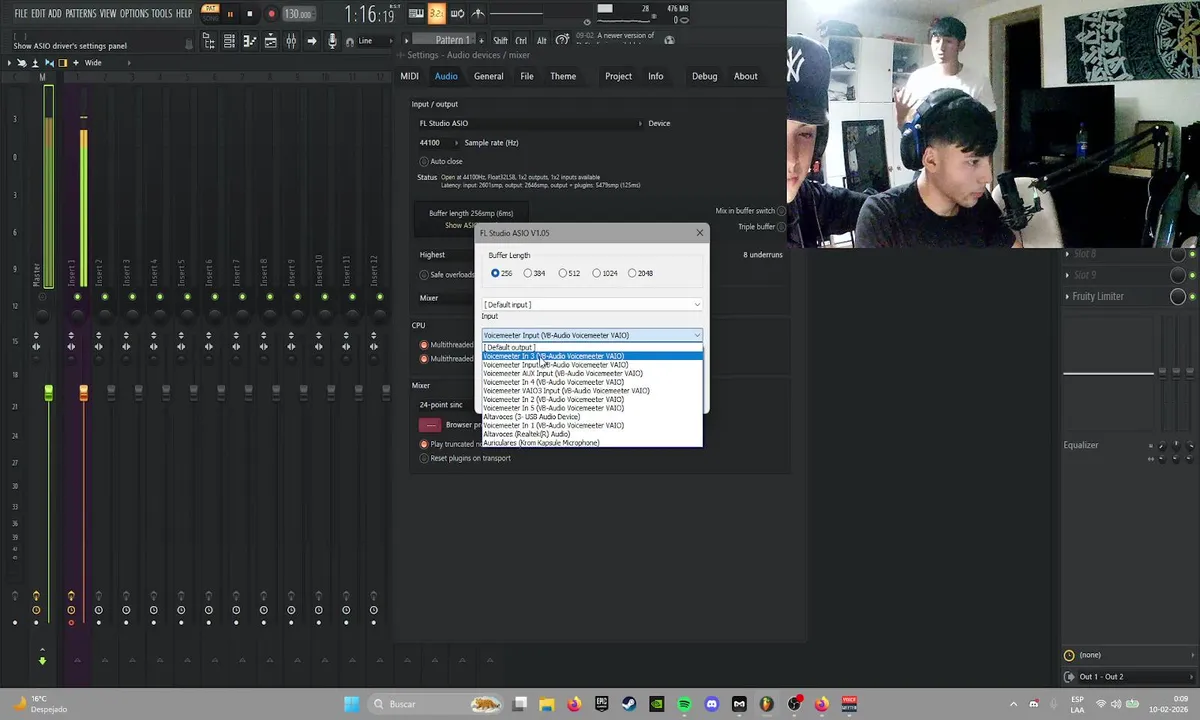
Task: Select the 2048 buffer length radio
Action: click(x=632, y=273)
